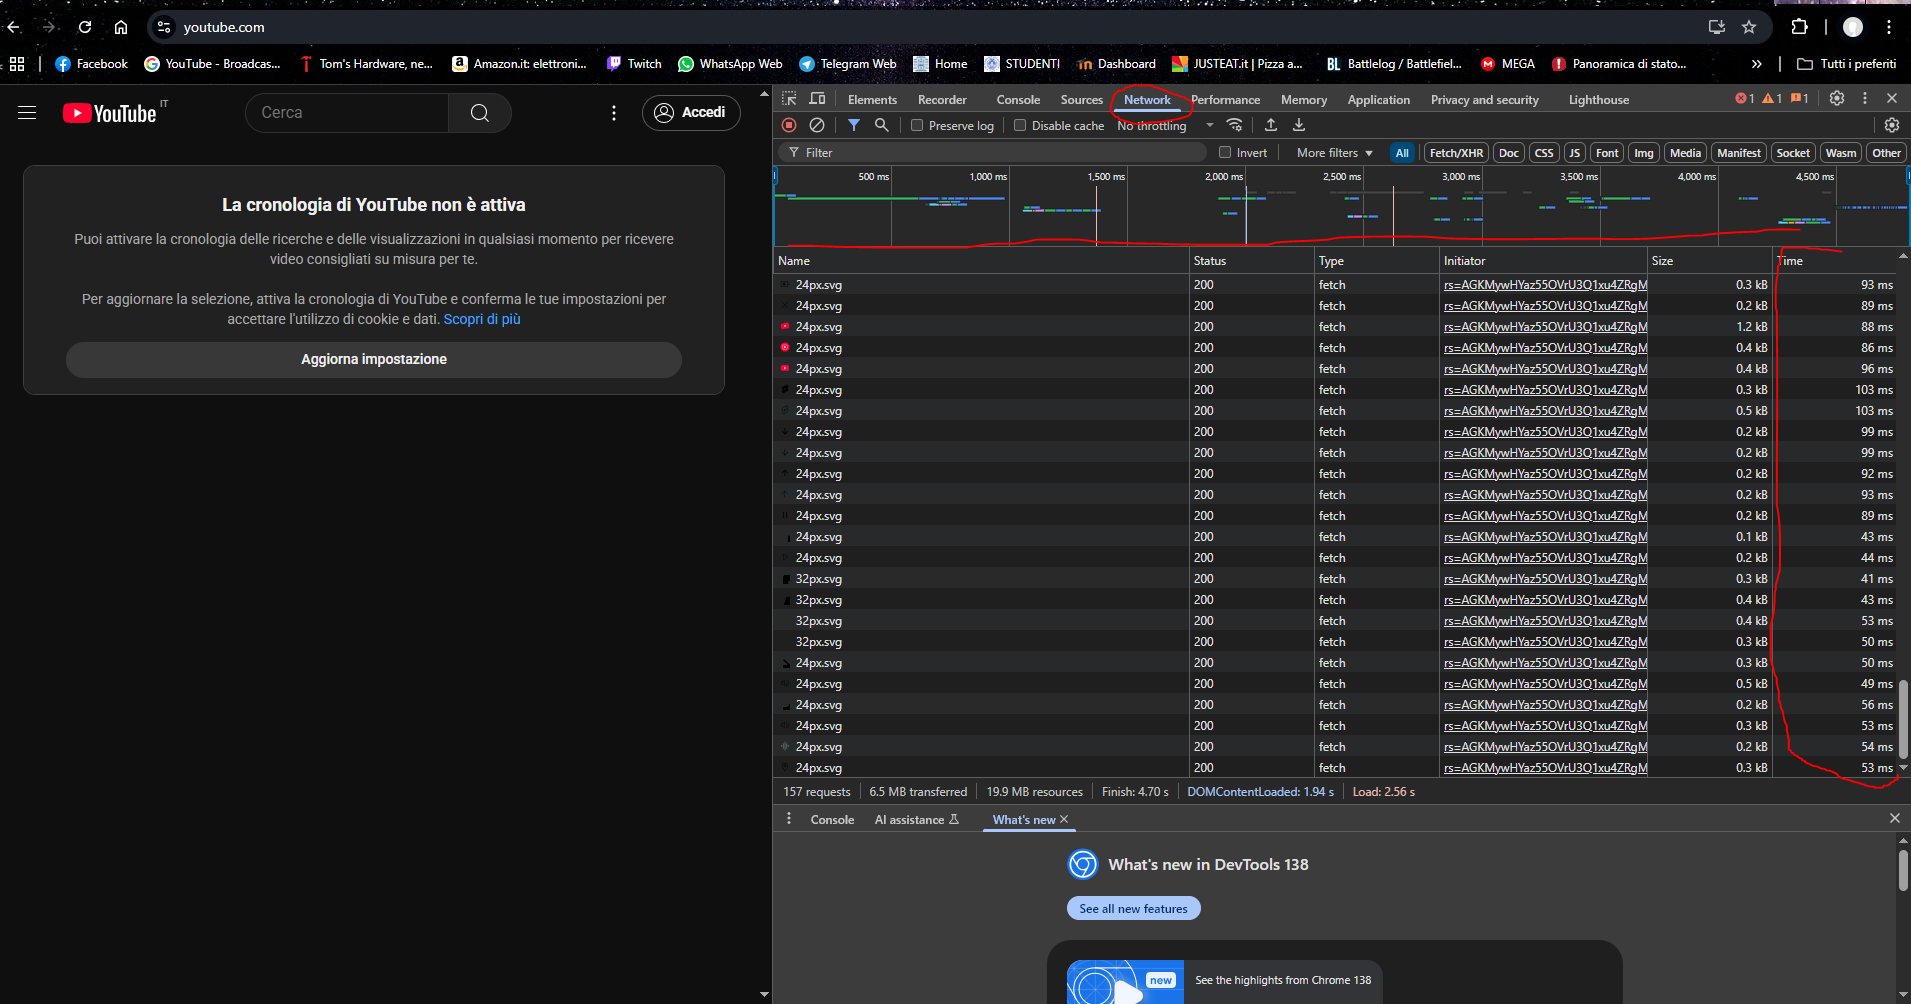The height and width of the screenshot is (1004, 1911).
Task: Stop recording network log
Action: tap(789, 125)
